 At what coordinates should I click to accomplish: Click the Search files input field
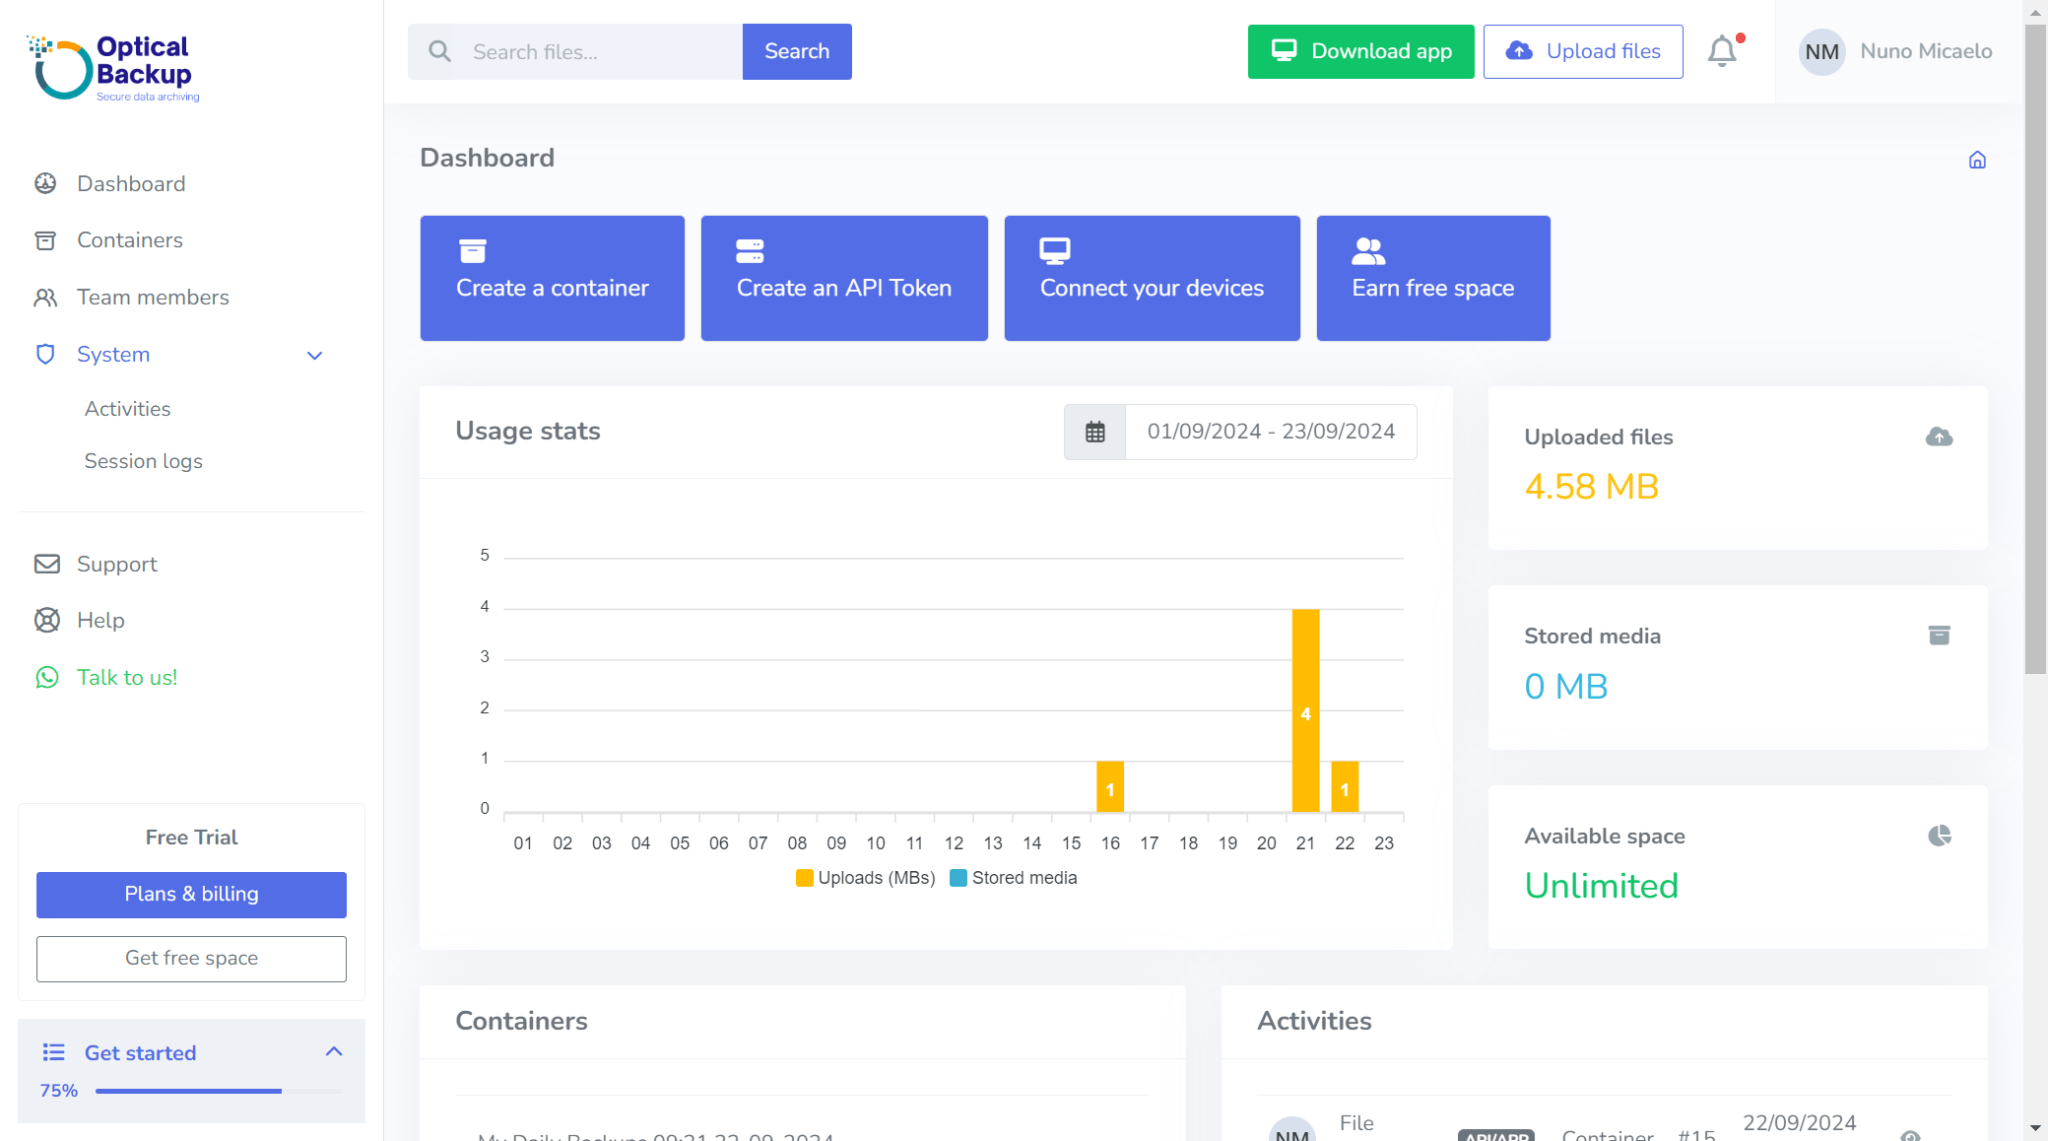coord(600,52)
